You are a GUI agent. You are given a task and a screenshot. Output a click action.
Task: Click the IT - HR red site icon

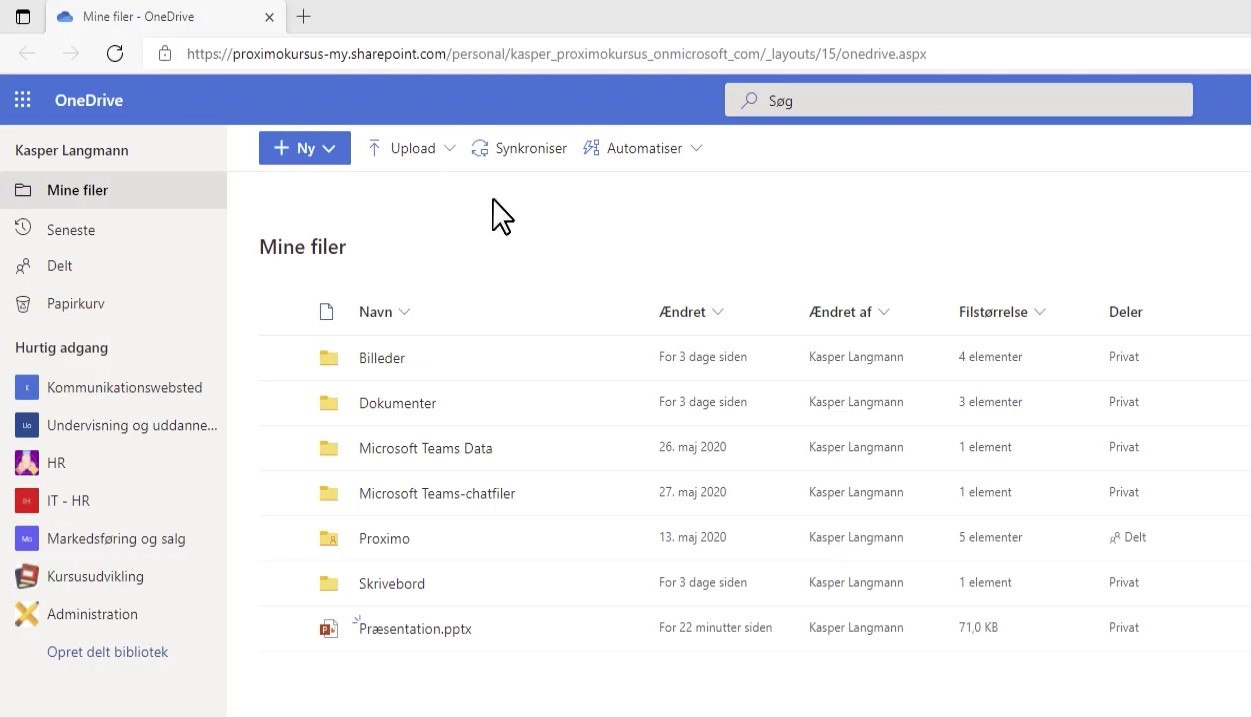click(x=27, y=500)
